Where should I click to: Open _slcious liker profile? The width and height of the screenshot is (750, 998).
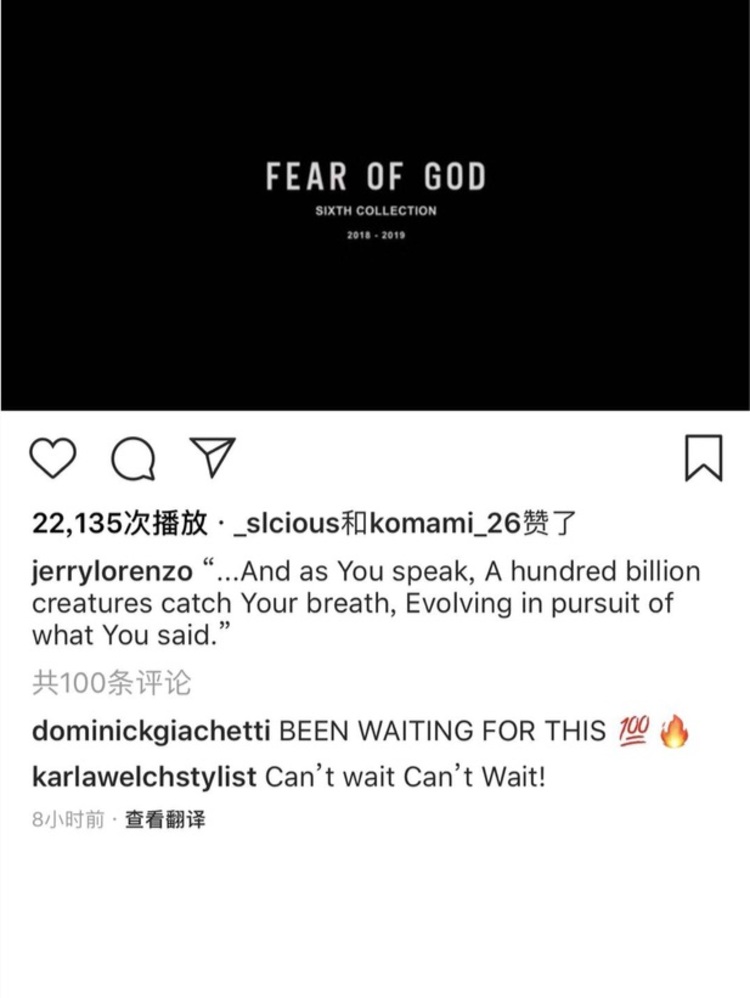[287, 523]
